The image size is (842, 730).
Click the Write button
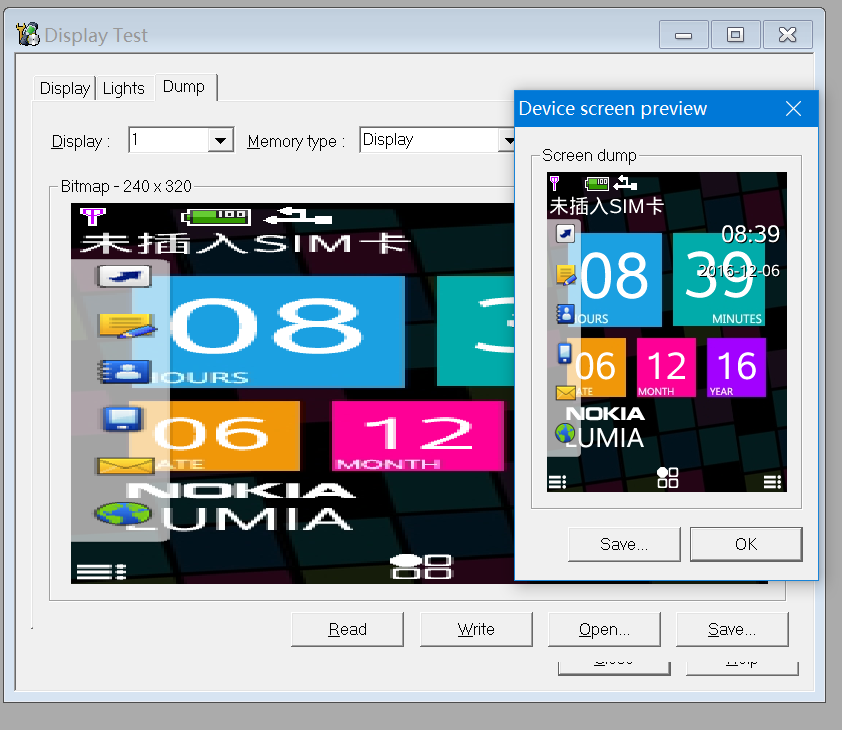(x=476, y=629)
